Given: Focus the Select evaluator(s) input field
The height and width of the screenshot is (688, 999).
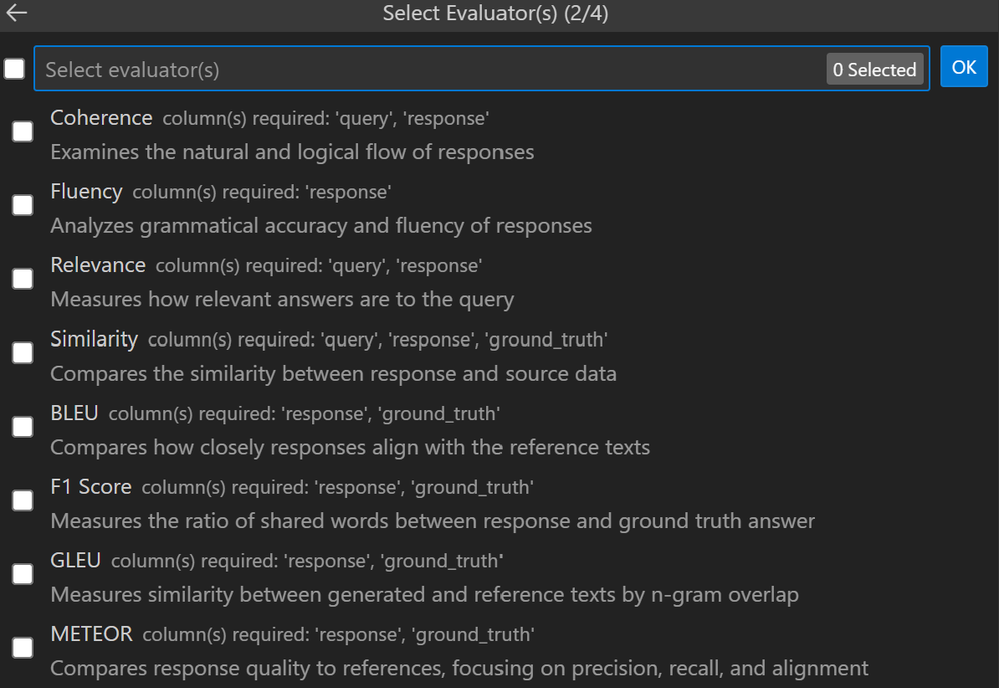Looking at the screenshot, I should tap(430, 70).
